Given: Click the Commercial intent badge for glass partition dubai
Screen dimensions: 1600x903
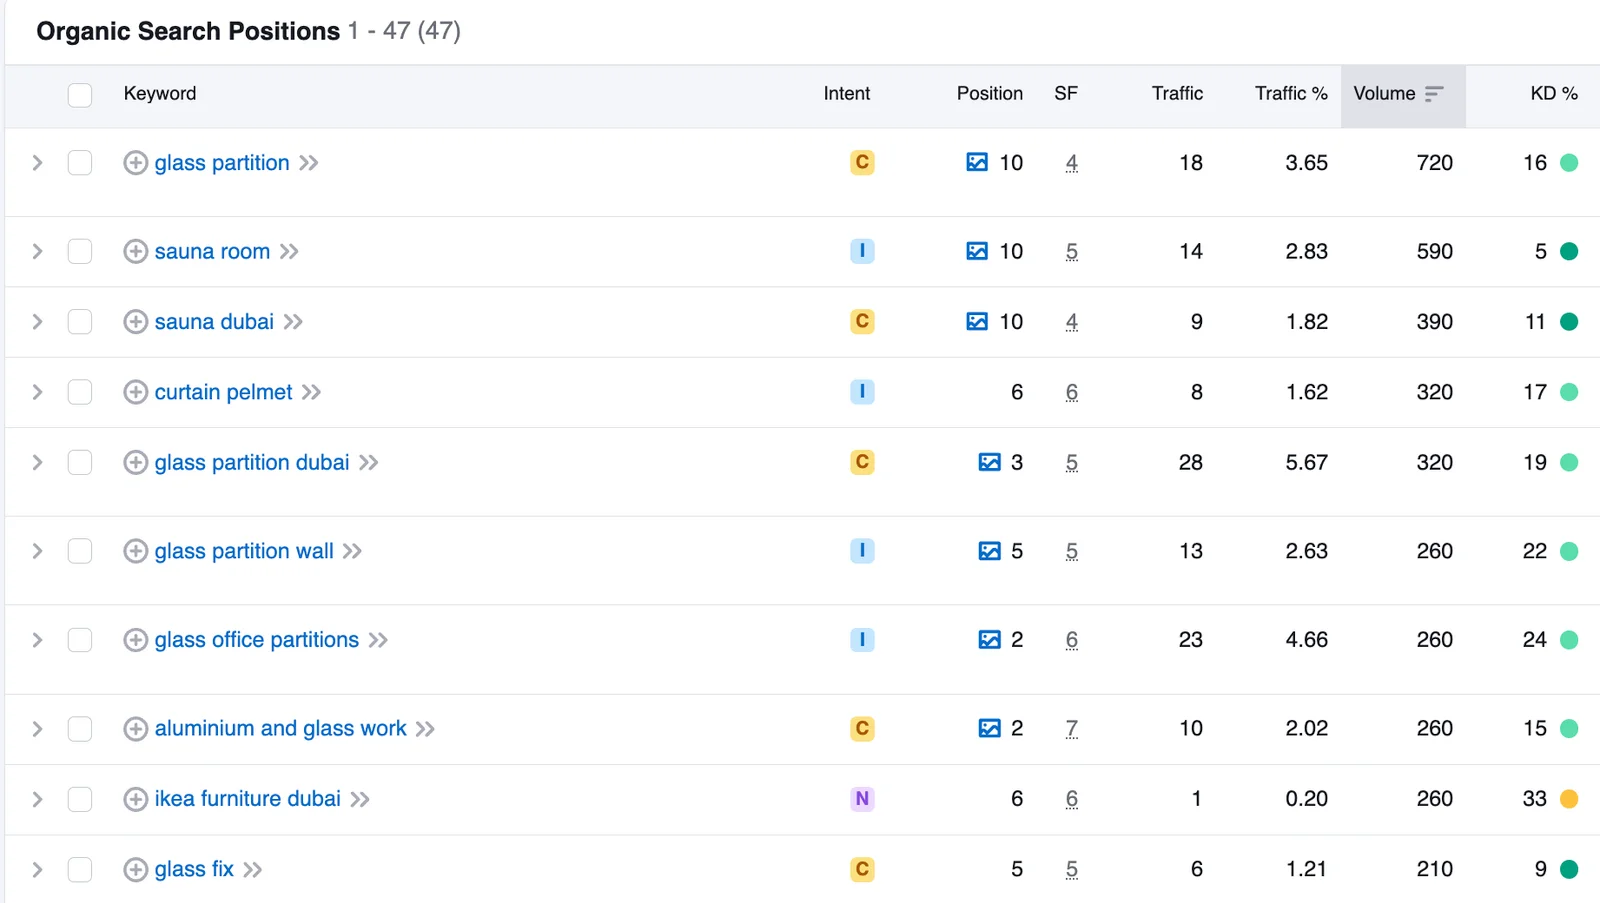Looking at the screenshot, I should [862, 462].
